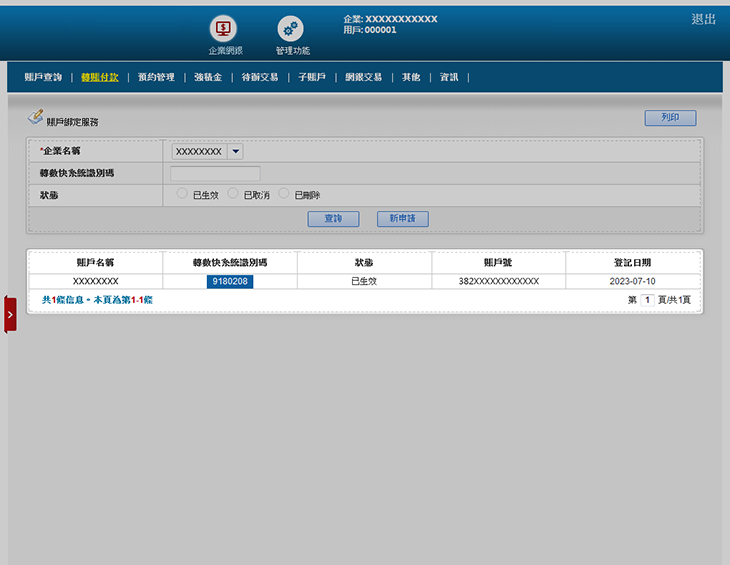The width and height of the screenshot is (730, 565).
Task: Click the 列印 print button
Action: point(670,118)
